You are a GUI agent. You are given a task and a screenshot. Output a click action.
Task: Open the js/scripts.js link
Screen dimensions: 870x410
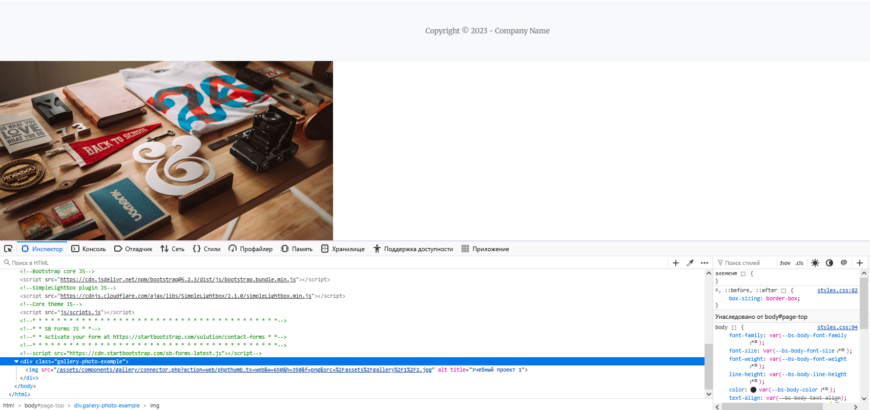(x=80, y=312)
